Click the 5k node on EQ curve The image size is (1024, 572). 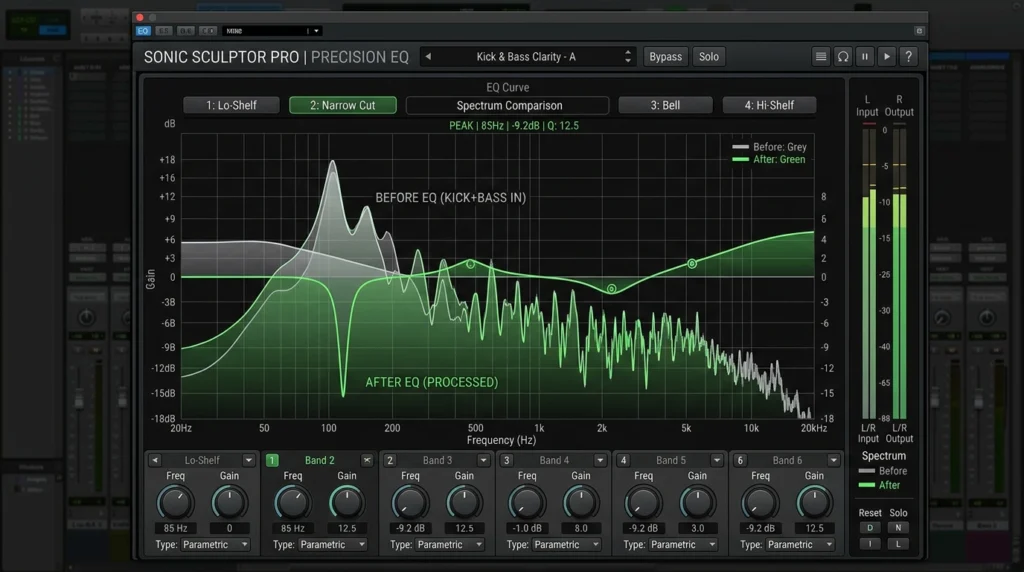692,264
